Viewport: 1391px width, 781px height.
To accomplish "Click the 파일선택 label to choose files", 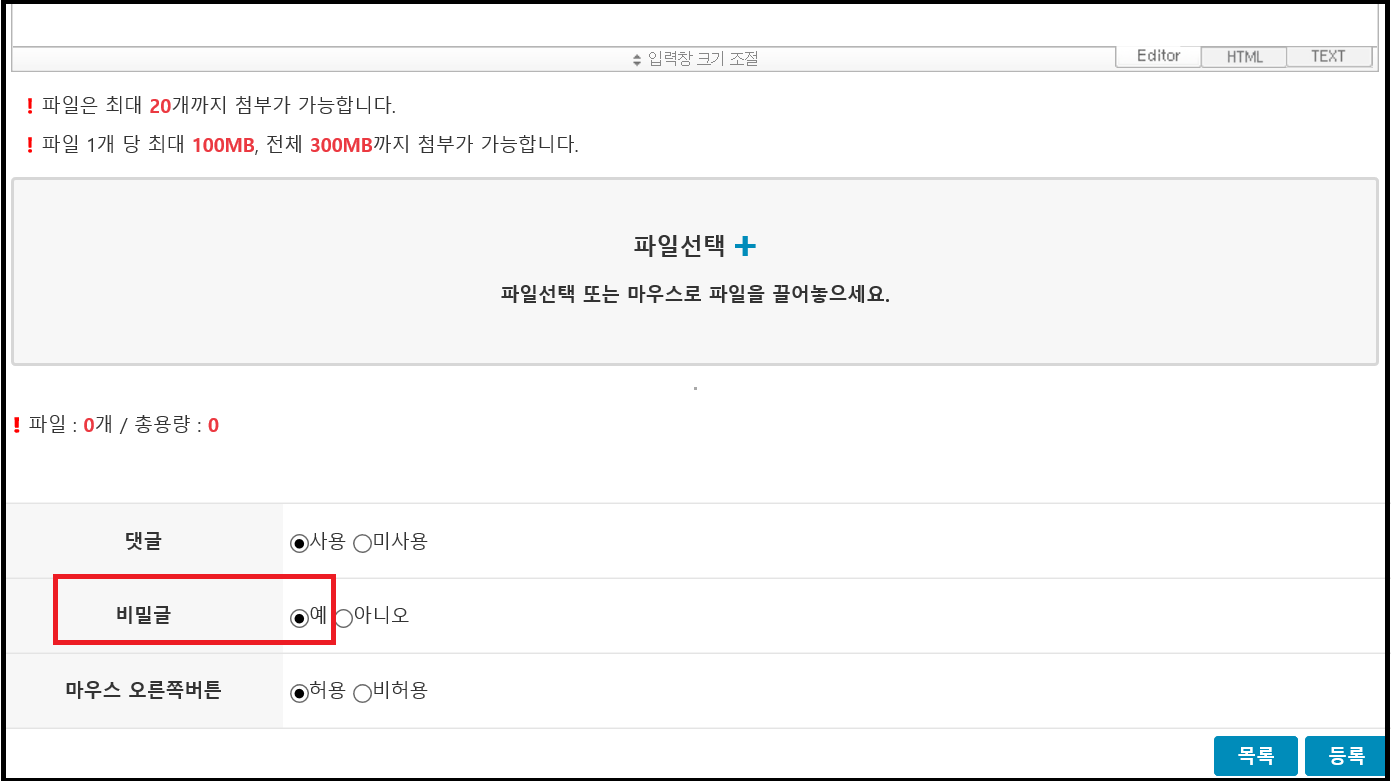I will click(679, 245).
